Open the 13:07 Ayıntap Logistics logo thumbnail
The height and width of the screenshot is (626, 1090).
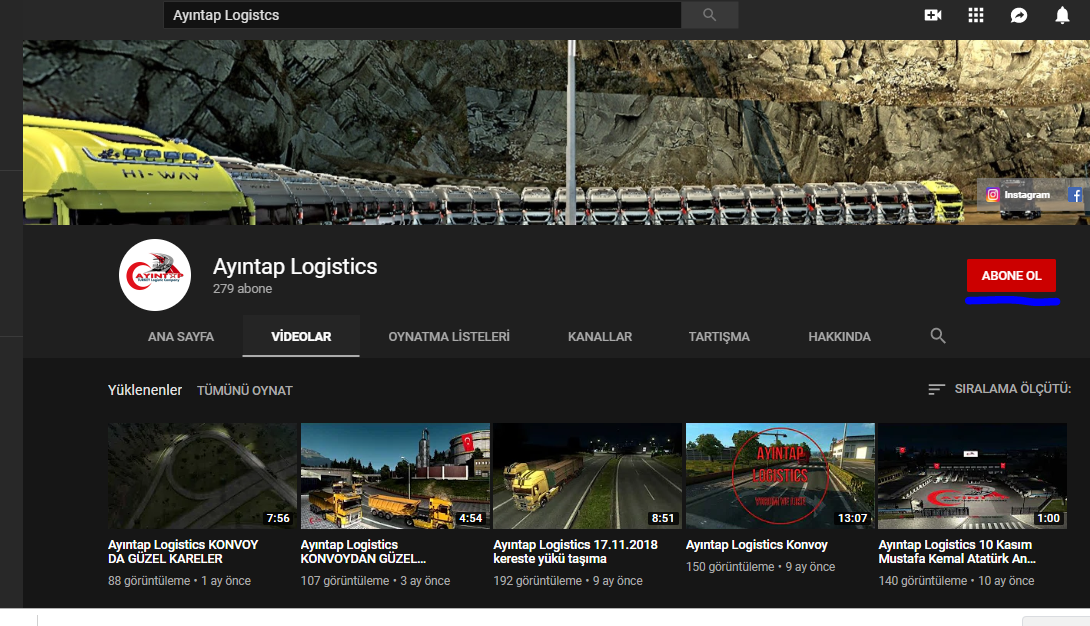(x=780, y=476)
